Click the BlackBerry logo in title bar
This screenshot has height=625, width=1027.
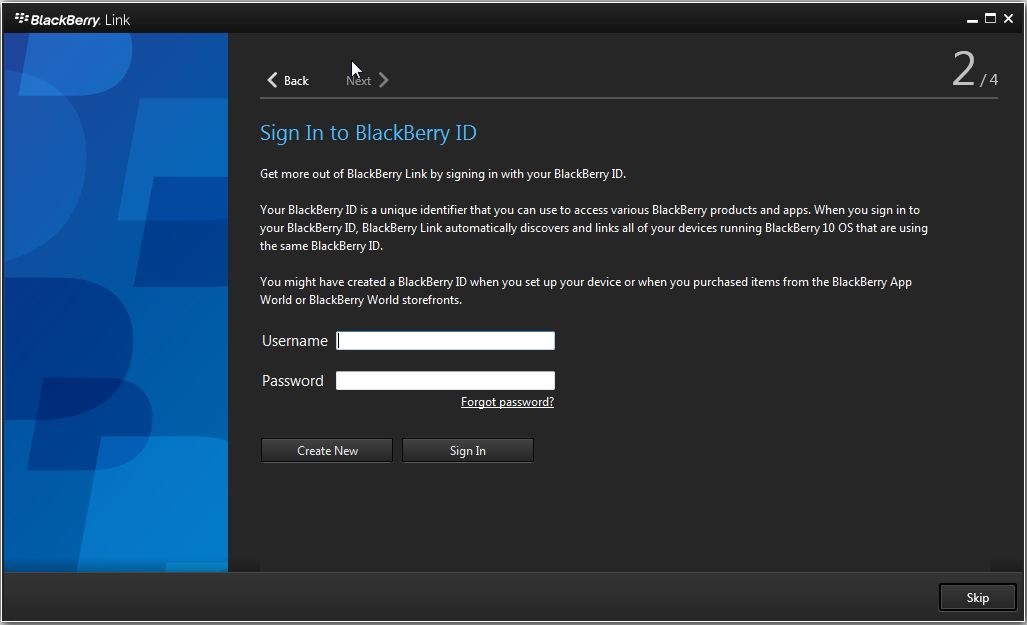point(21,18)
